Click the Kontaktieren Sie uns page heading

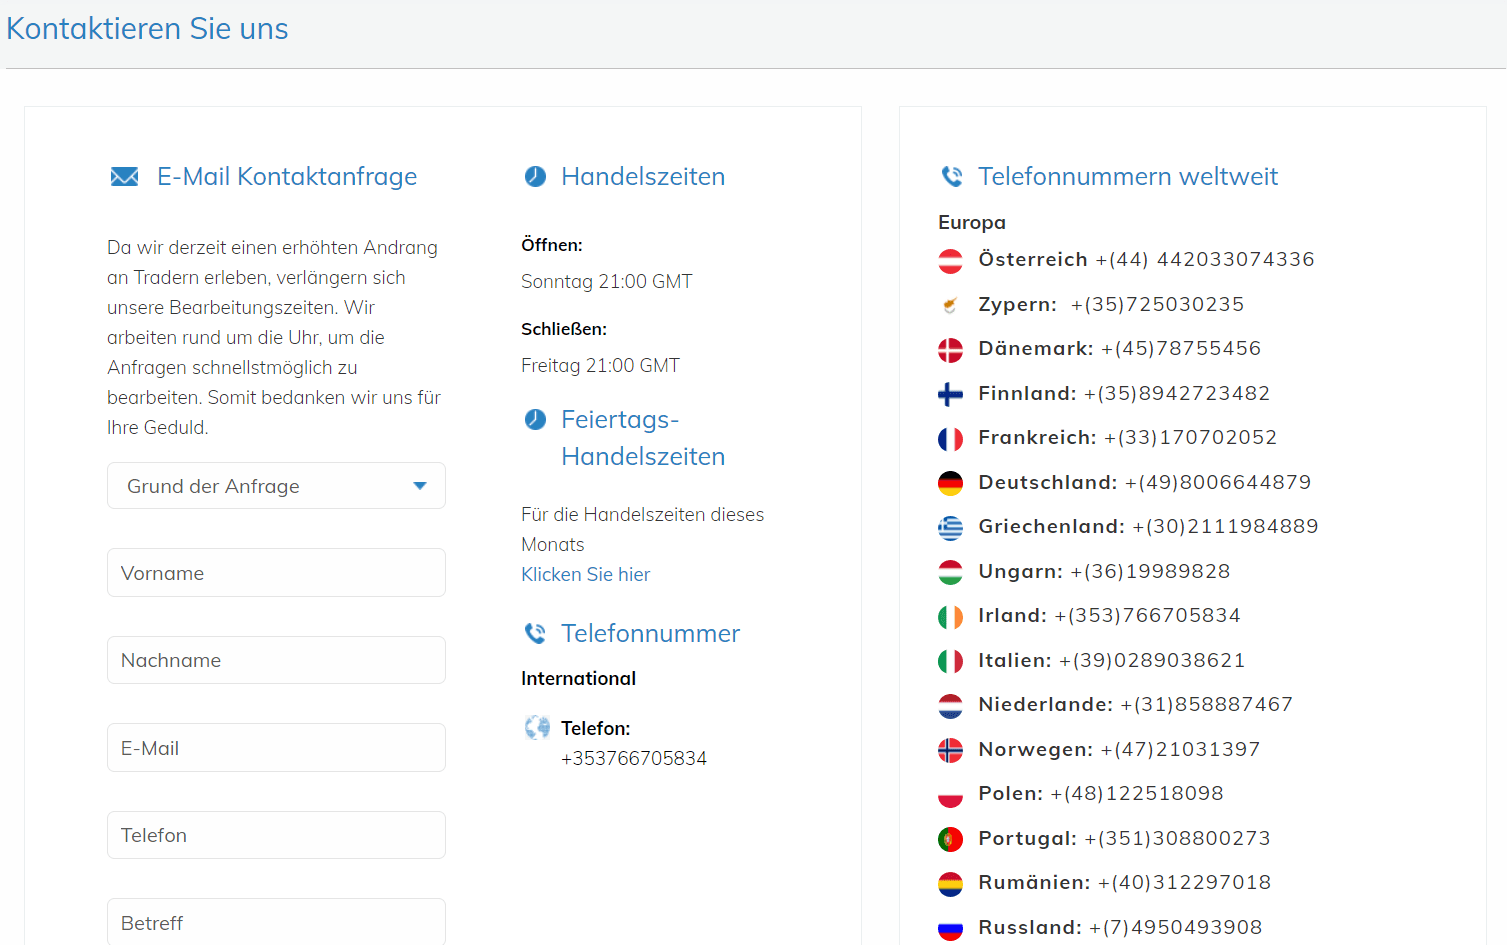click(147, 29)
